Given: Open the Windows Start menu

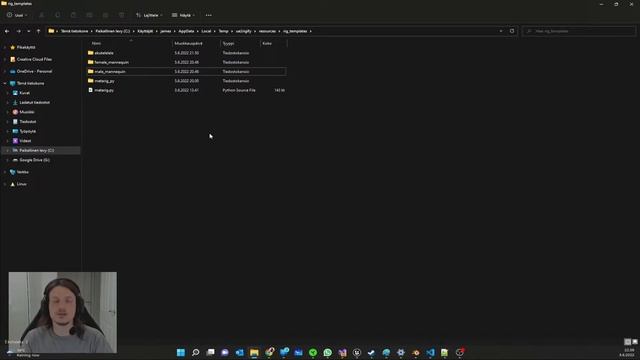Looking at the screenshot, I should pyautogui.click(x=181, y=352).
